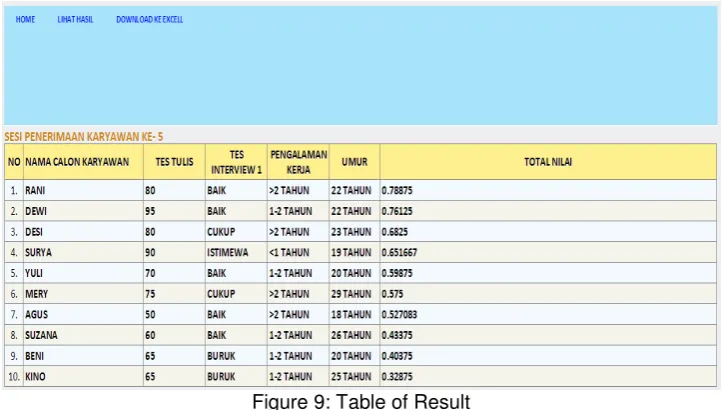Click the name cell KINO
The image size is (723, 410).
click(83, 377)
